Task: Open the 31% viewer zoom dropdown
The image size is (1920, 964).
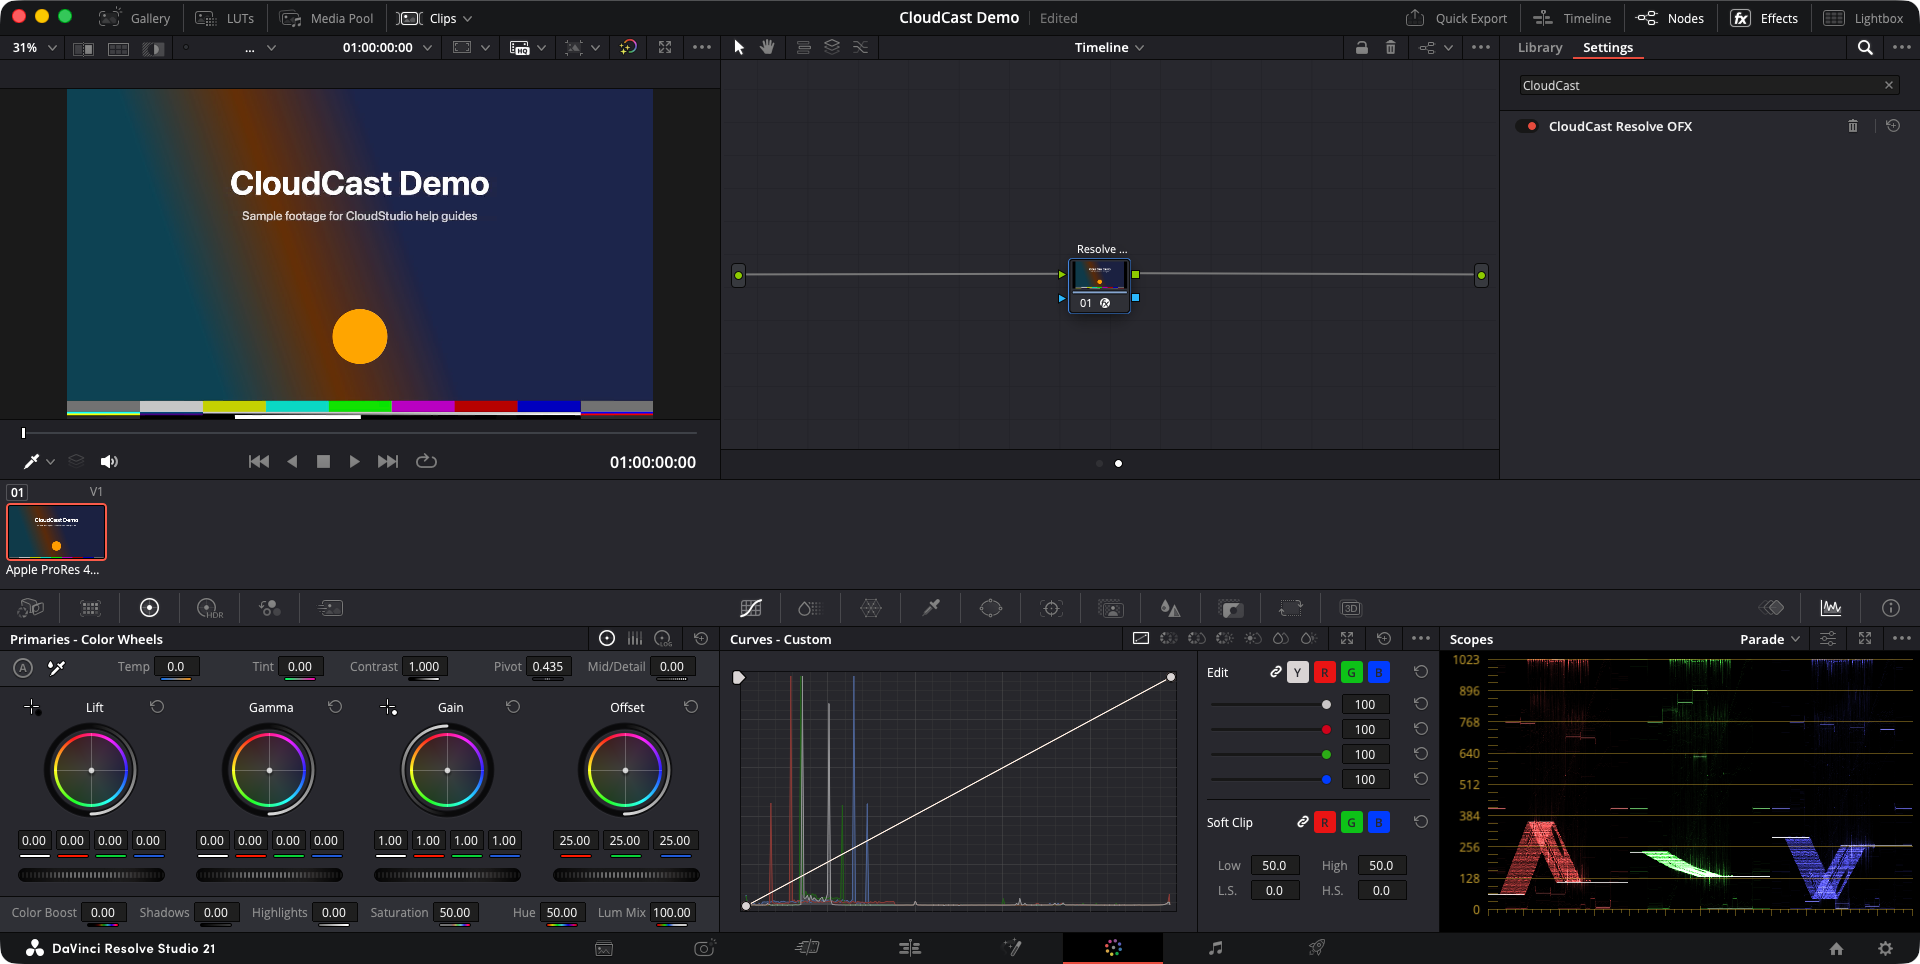Action: point(35,47)
